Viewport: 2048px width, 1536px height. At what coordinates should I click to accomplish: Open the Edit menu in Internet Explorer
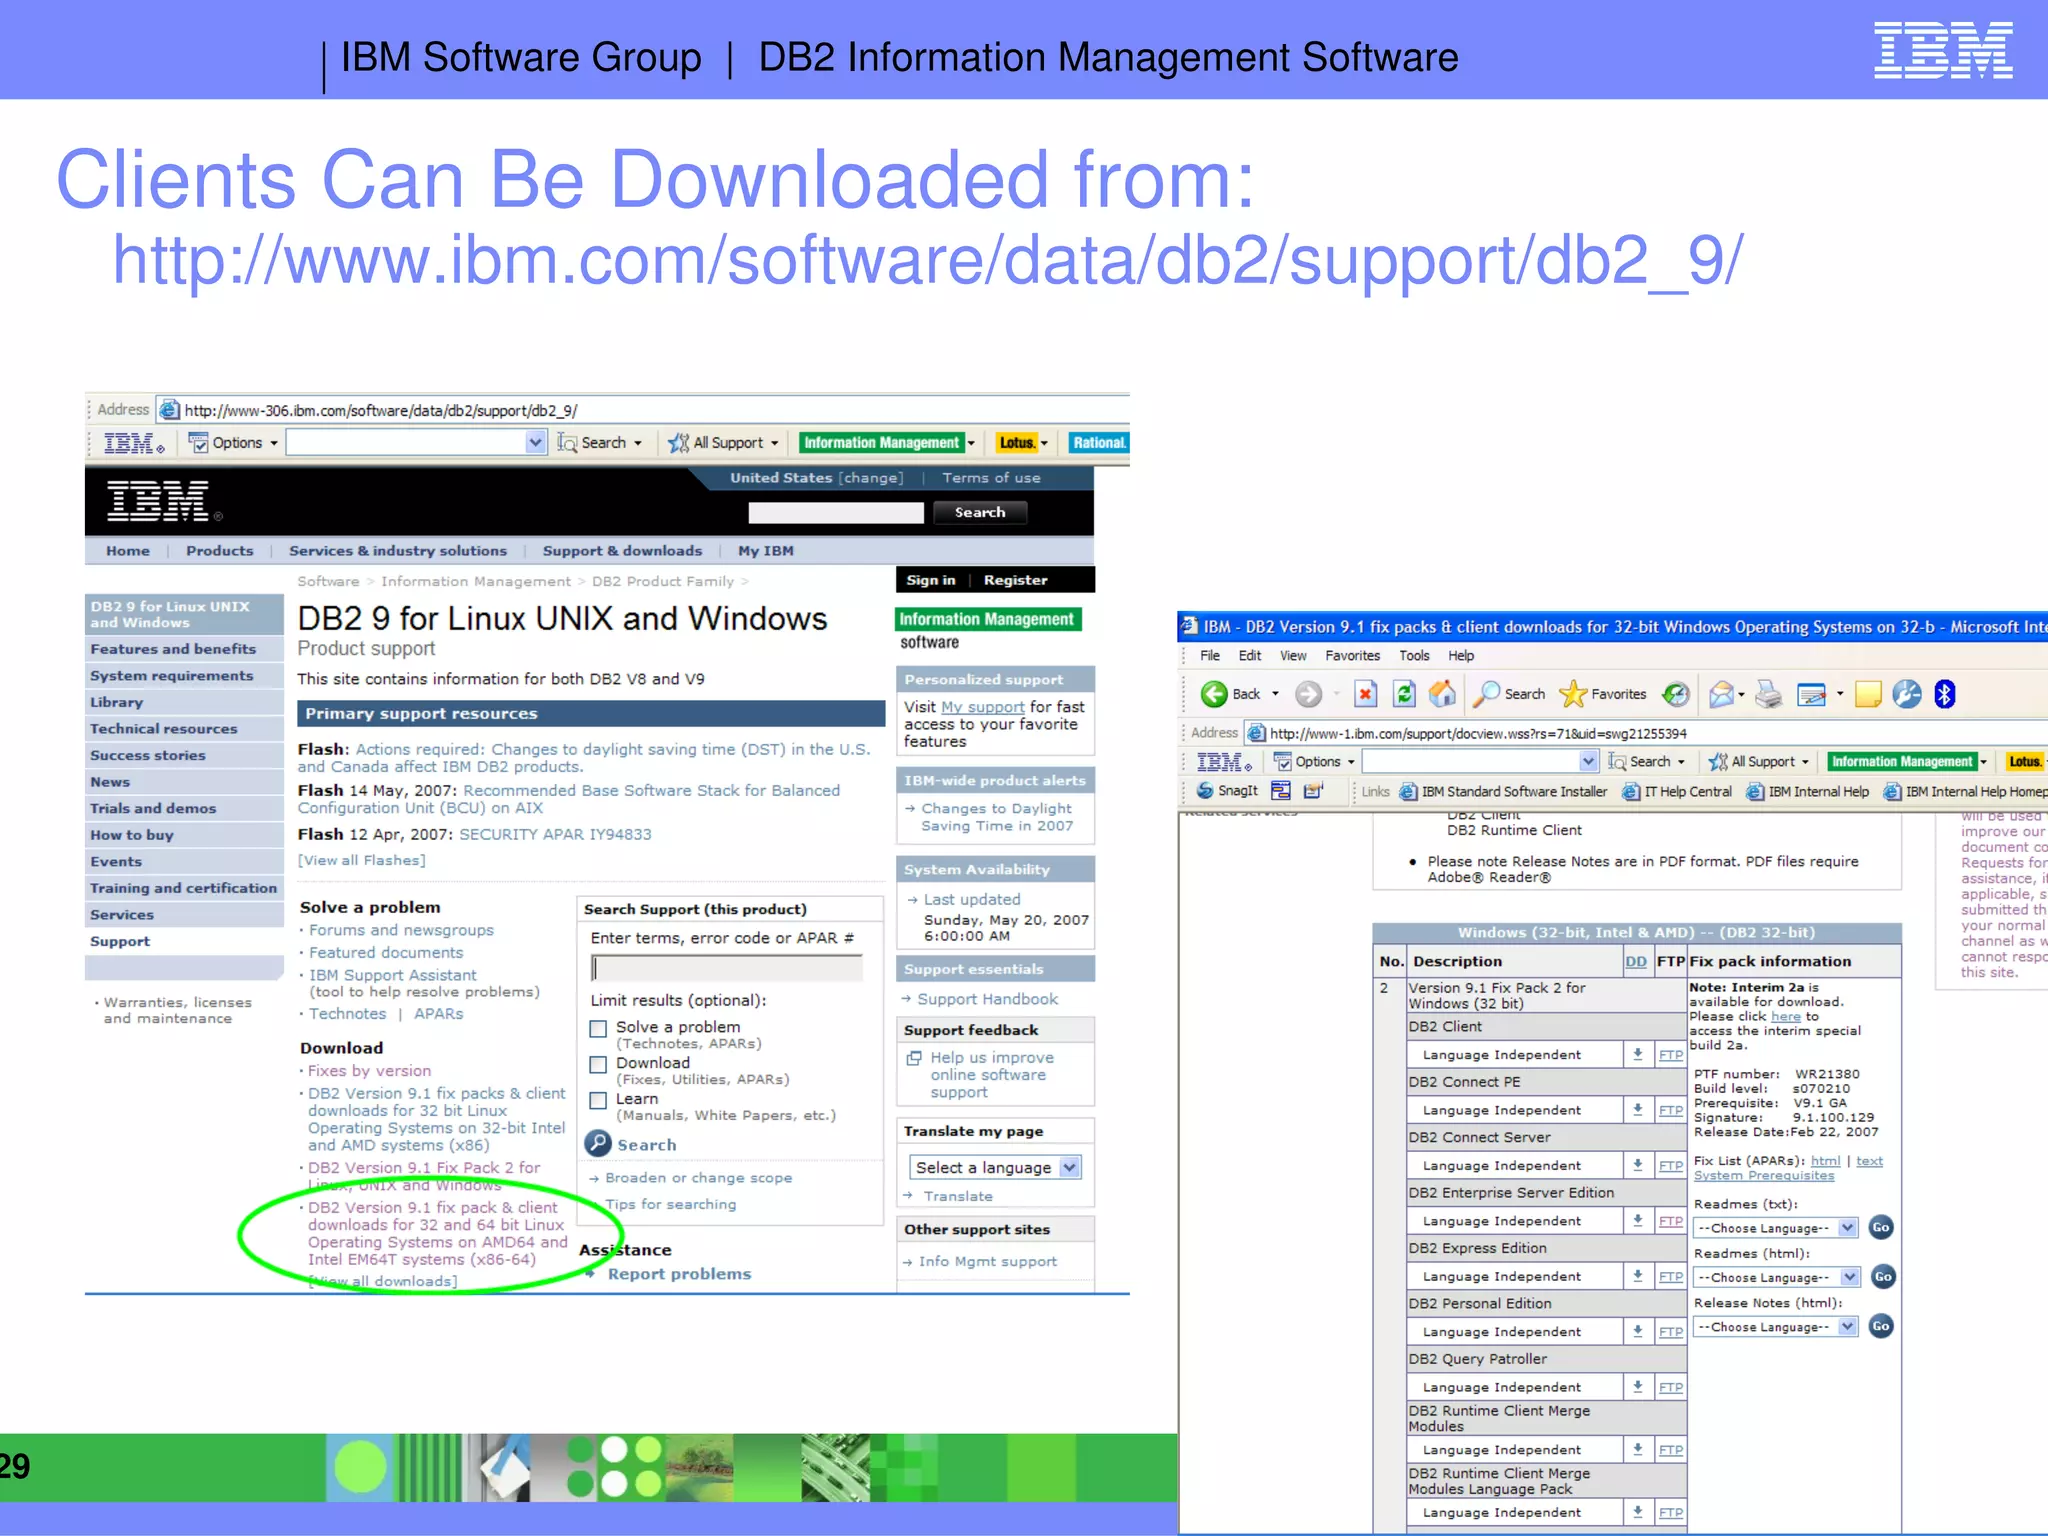[x=1249, y=656]
